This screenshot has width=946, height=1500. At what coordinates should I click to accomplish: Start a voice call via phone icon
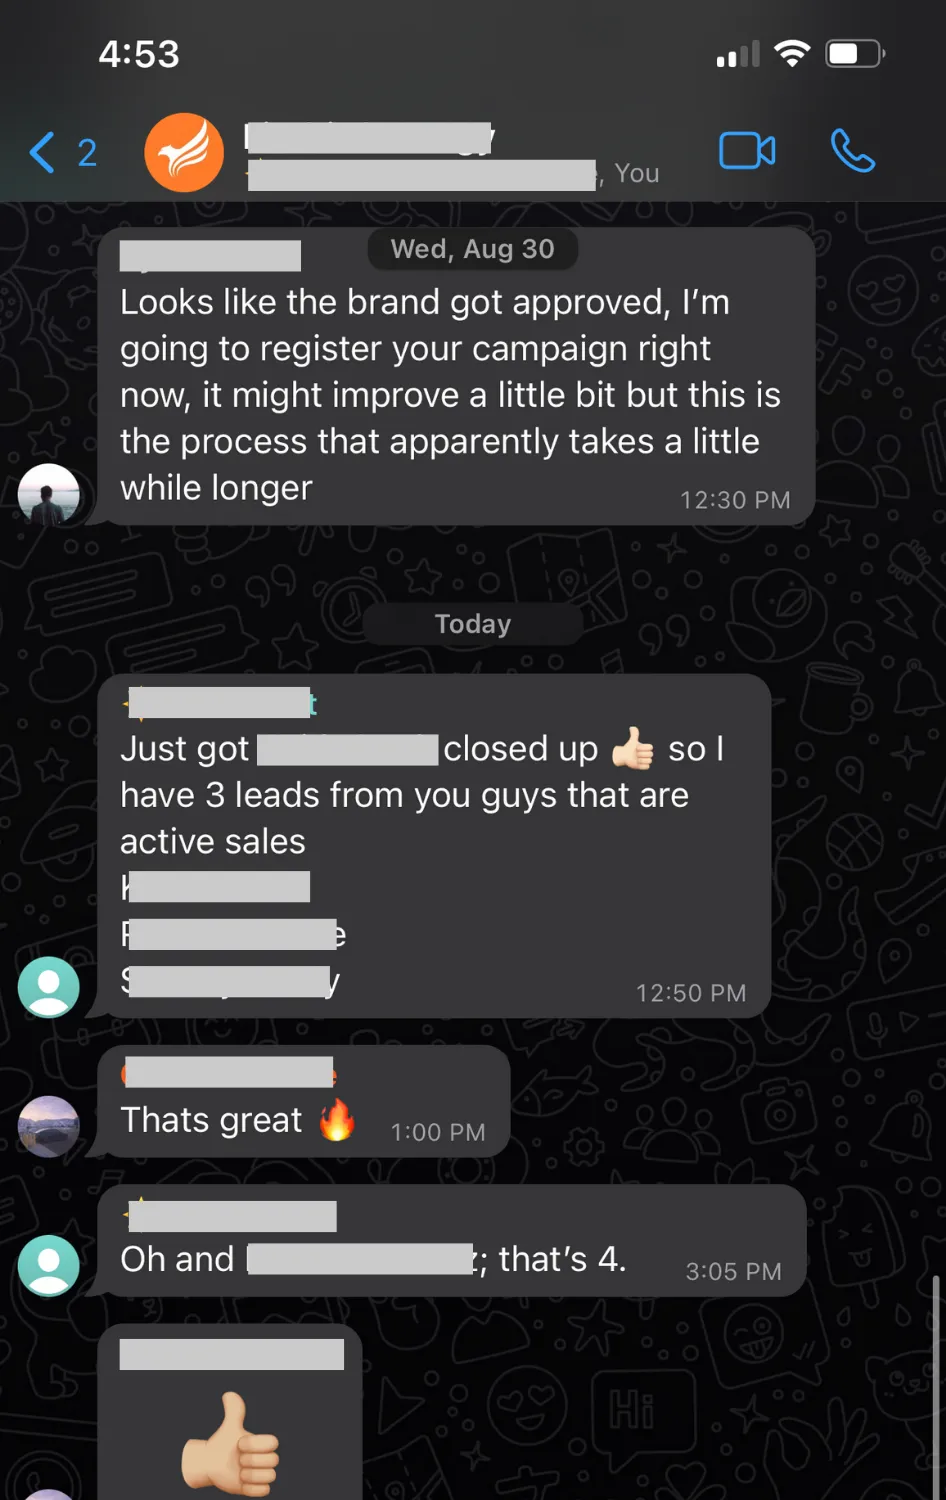pos(853,152)
